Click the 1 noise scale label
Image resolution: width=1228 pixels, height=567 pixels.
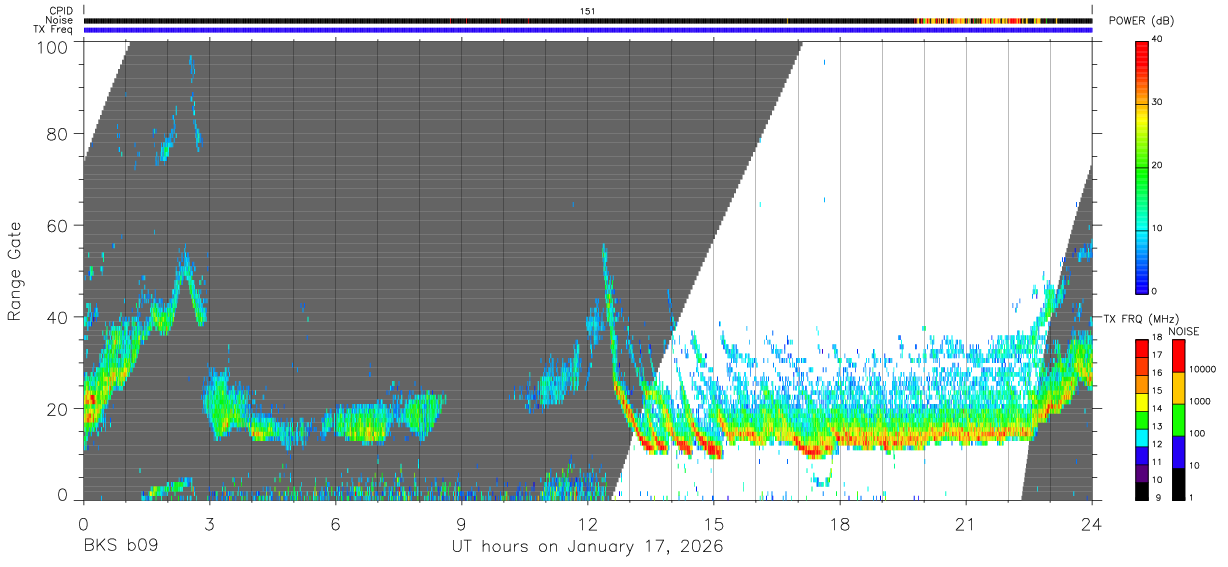point(1190,497)
